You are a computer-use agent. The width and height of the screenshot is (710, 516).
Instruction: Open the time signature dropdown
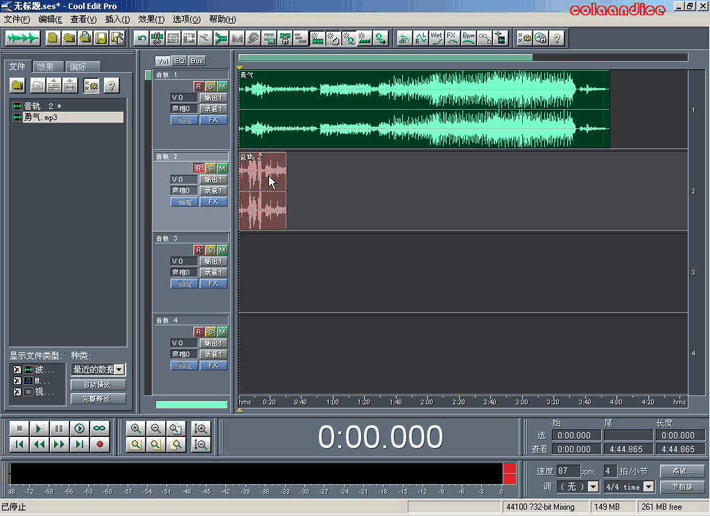(x=649, y=486)
